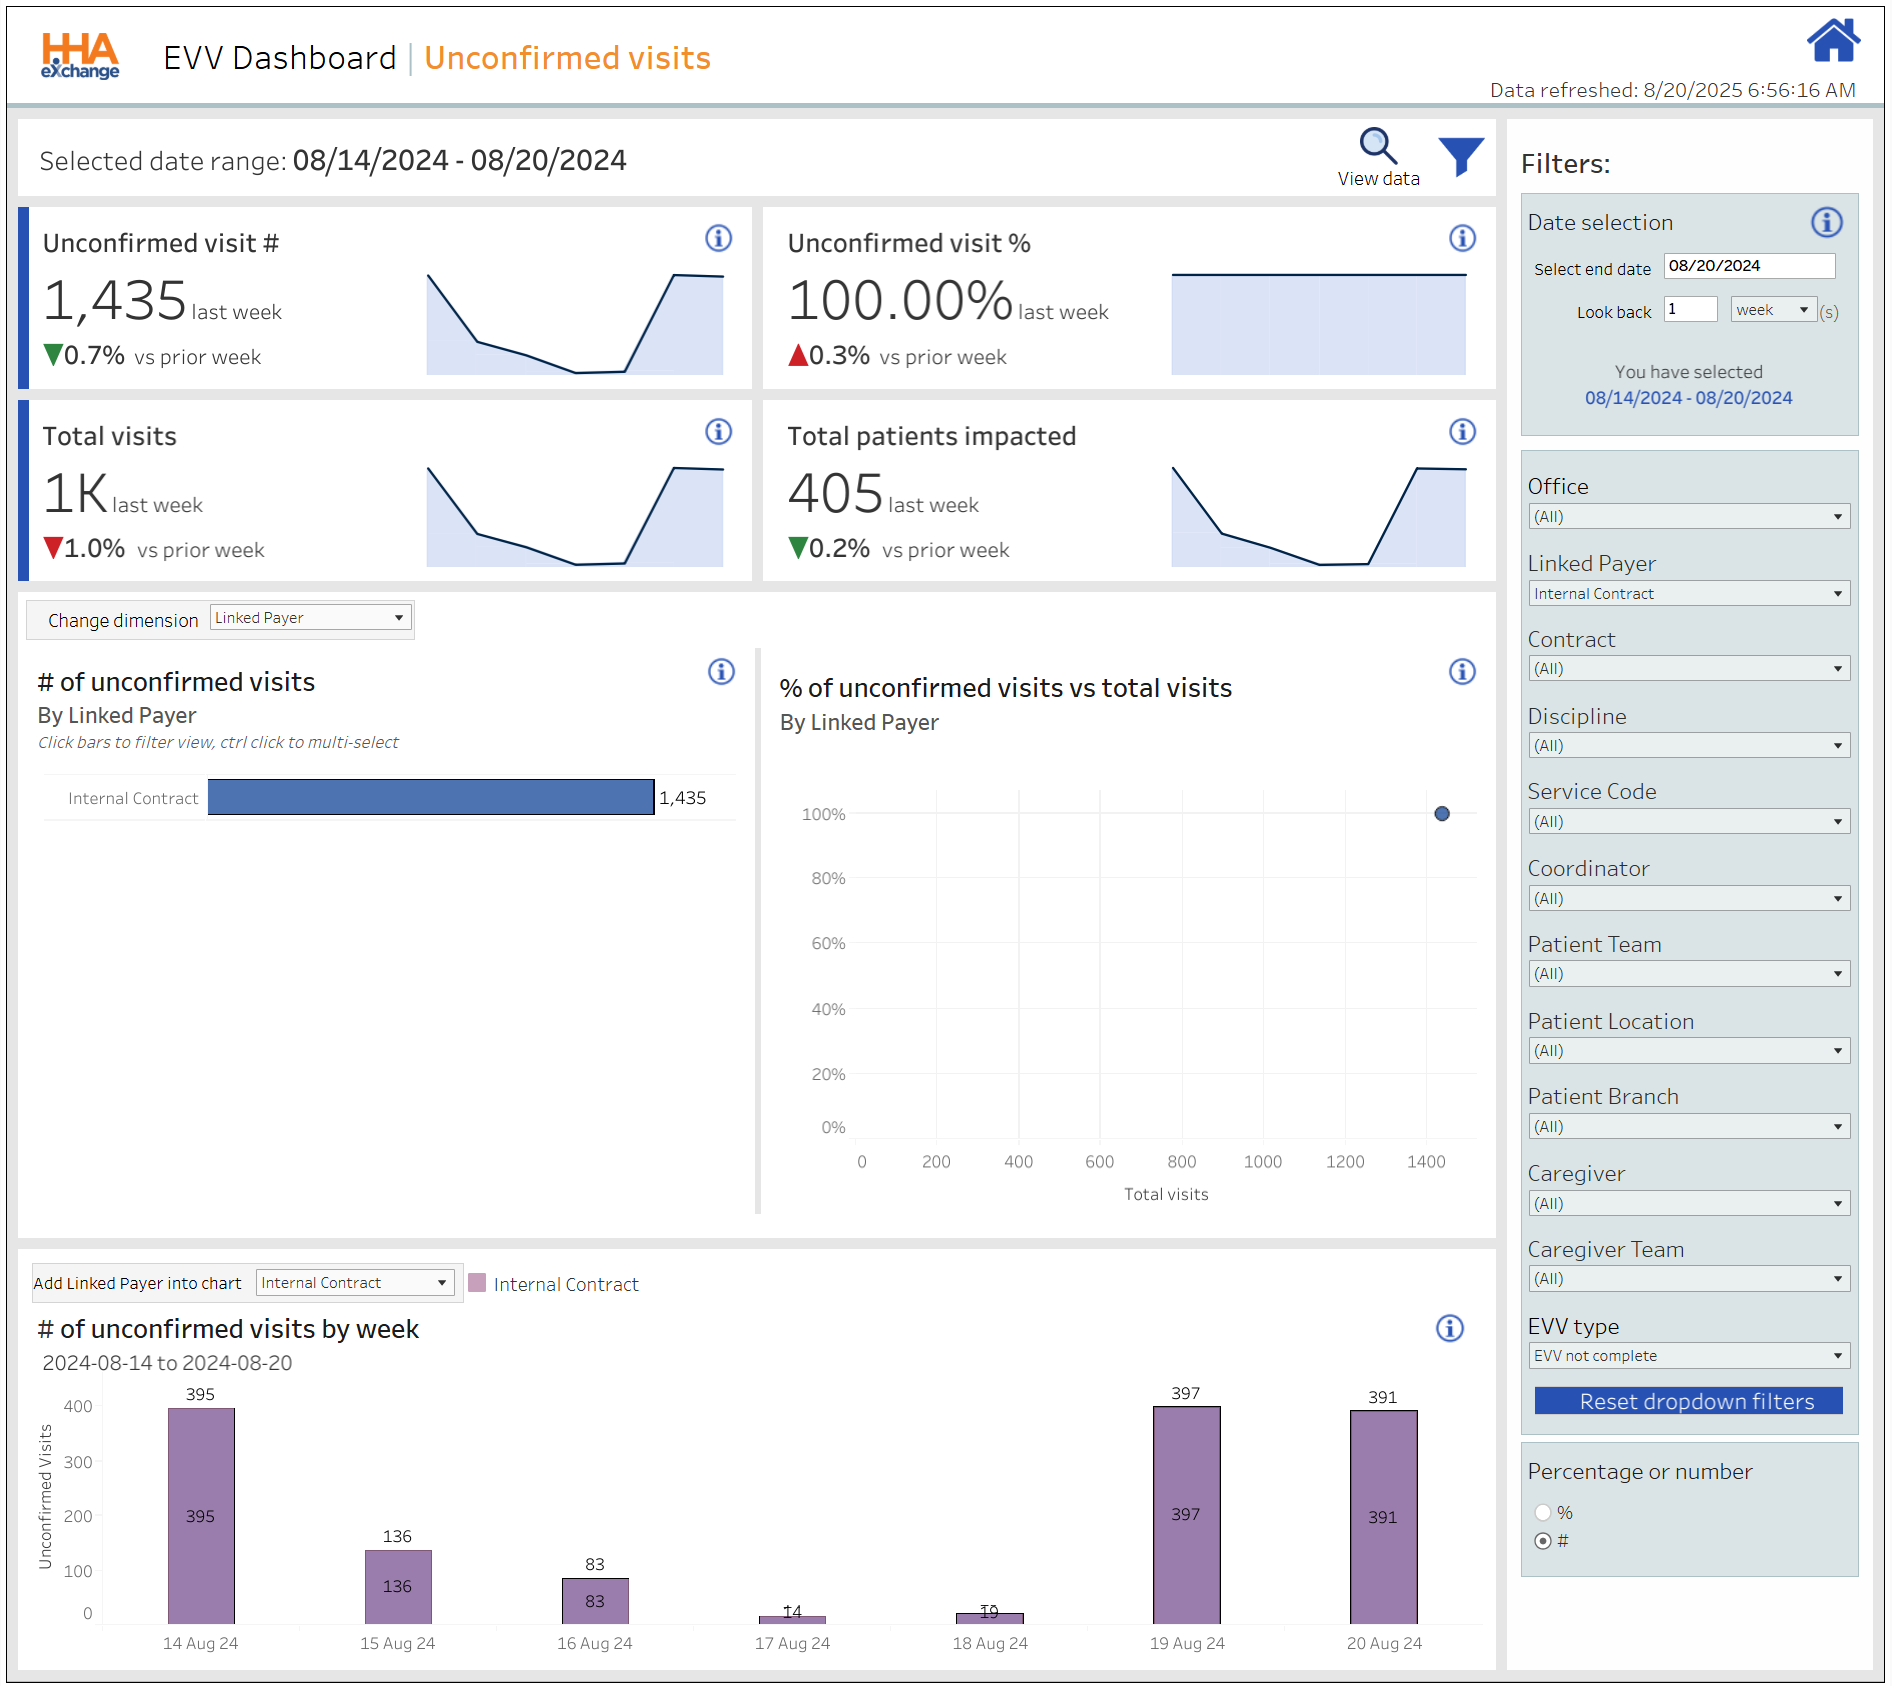The width and height of the screenshot is (1892, 1686).
Task: Click Date selection info icon
Action: pos(1826,222)
